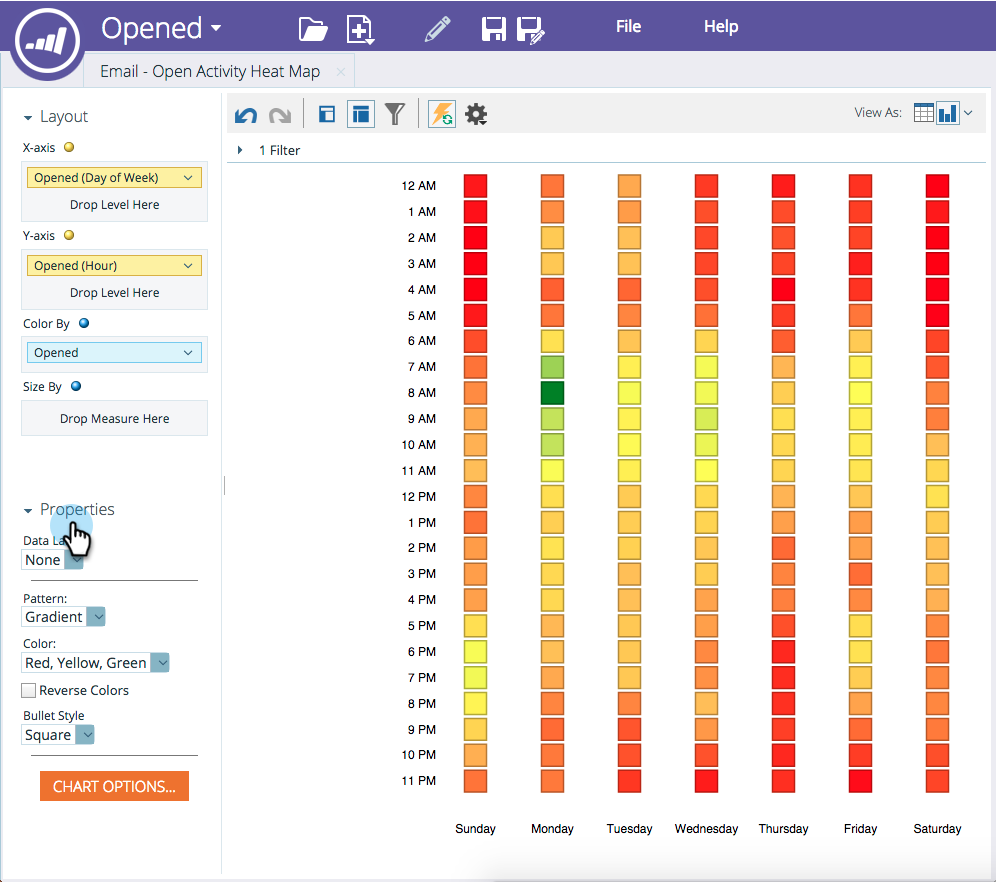The image size is (997, 882).
Task: Click the Save floppy disk icon
Action: point(493,29)
